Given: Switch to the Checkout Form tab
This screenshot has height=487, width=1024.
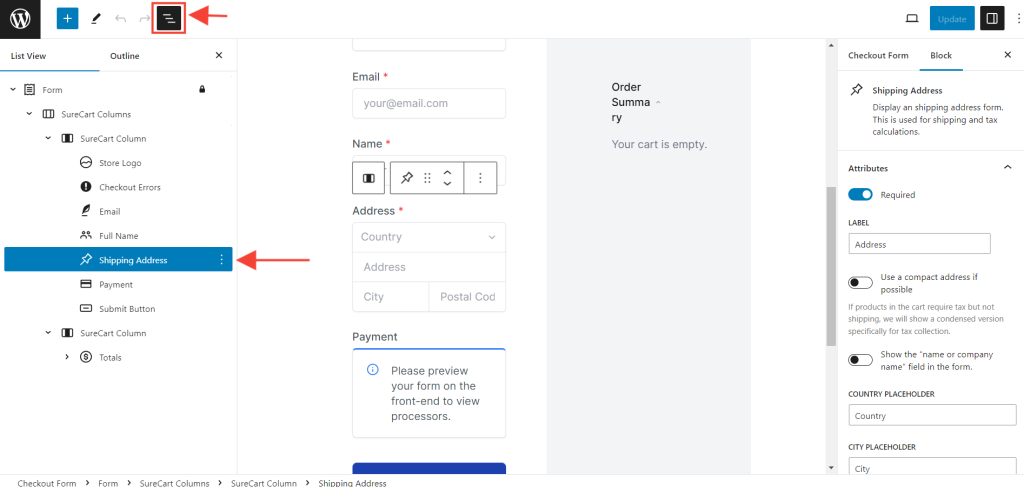Looking at the screenshot, I should pos(878,56).
